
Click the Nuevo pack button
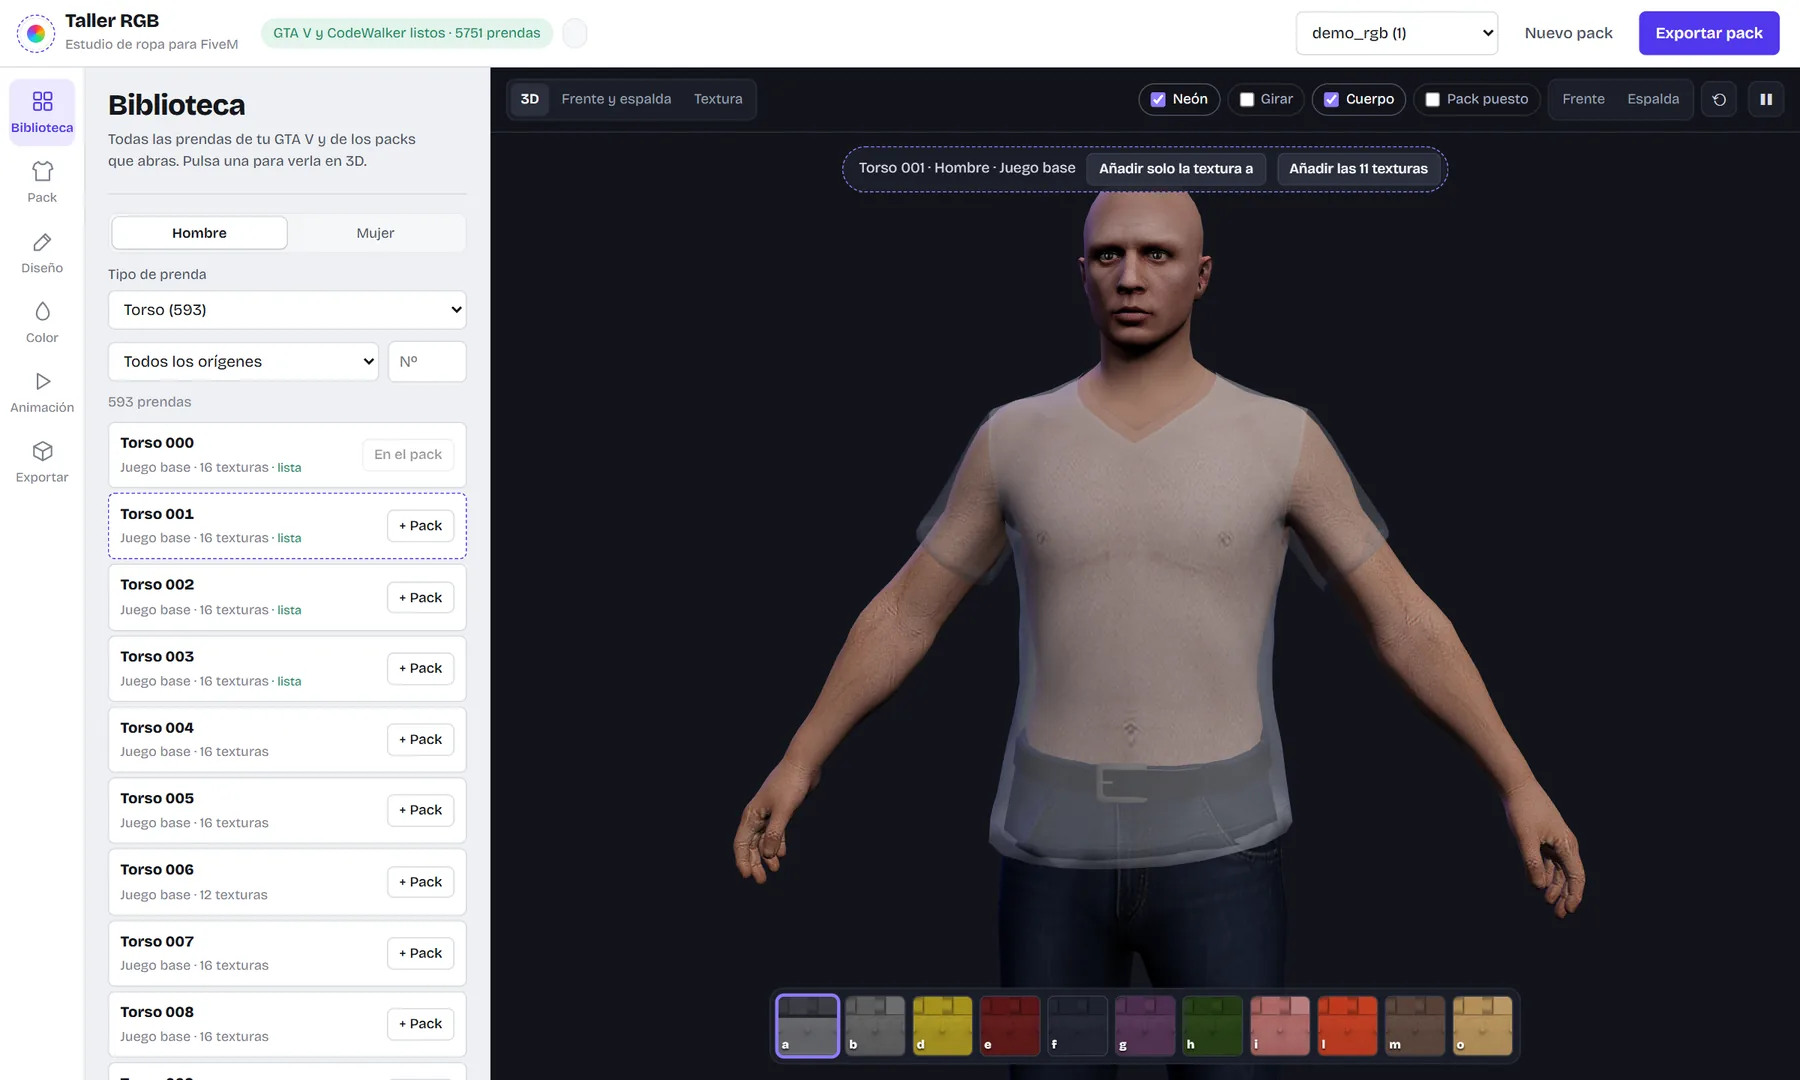[1568, 33]
